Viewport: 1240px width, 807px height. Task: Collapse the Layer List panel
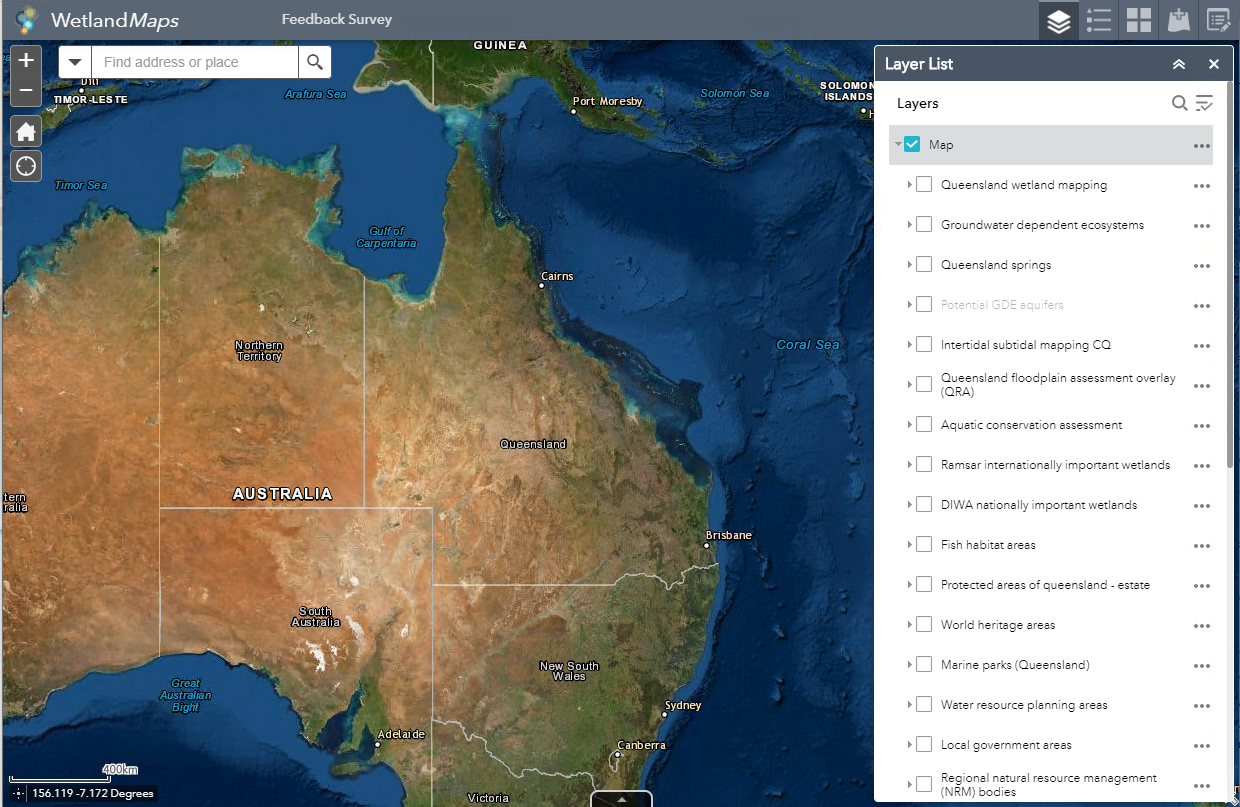[1179, 64]
